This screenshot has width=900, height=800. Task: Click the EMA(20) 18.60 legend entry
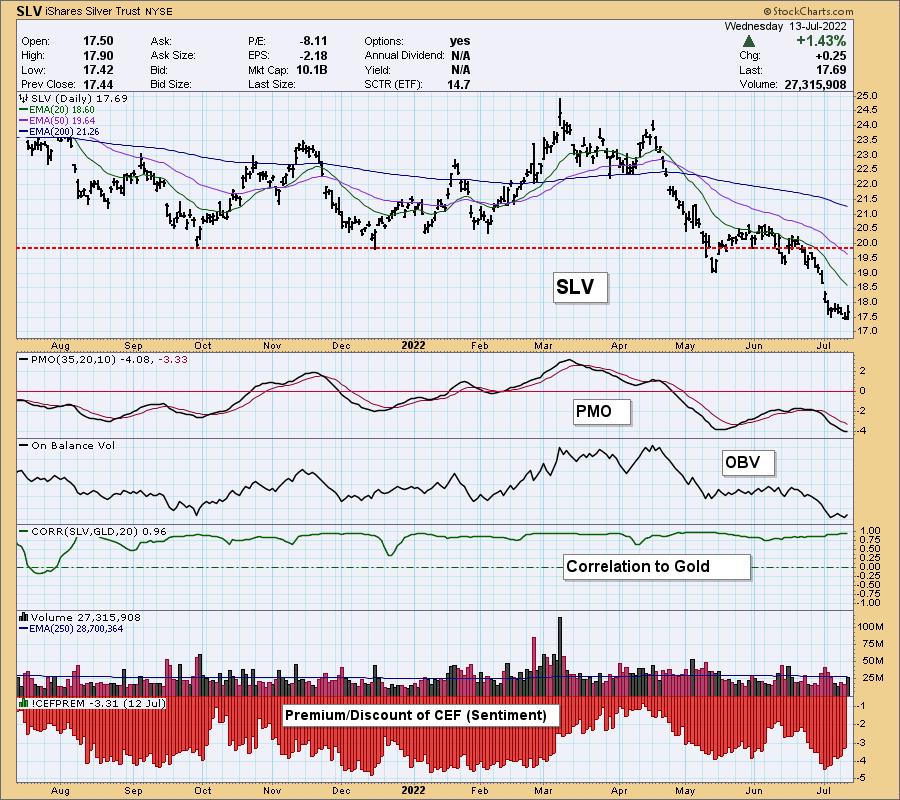tap(57, 109)
